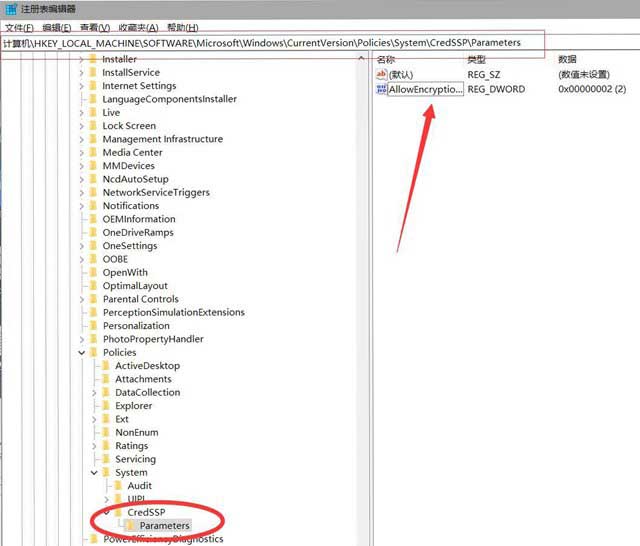Screen dimensions: 640x546
Task: Expand the Internet Settings key
Action: (x=81, y=87)
